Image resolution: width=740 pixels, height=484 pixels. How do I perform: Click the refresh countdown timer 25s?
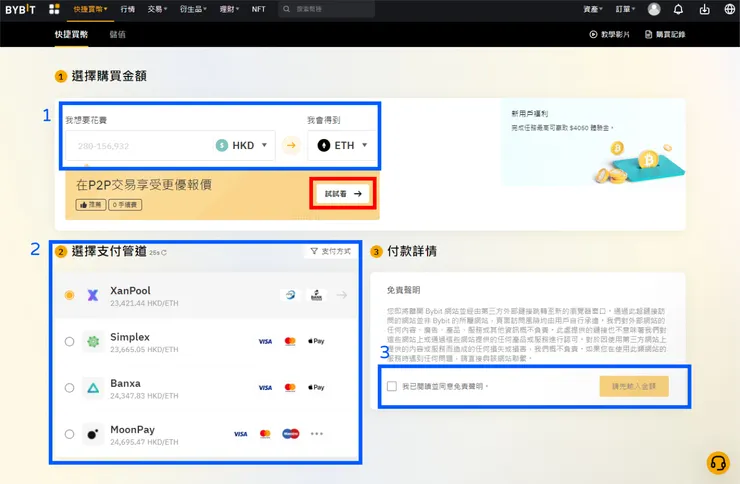click(x=158, y=253)
